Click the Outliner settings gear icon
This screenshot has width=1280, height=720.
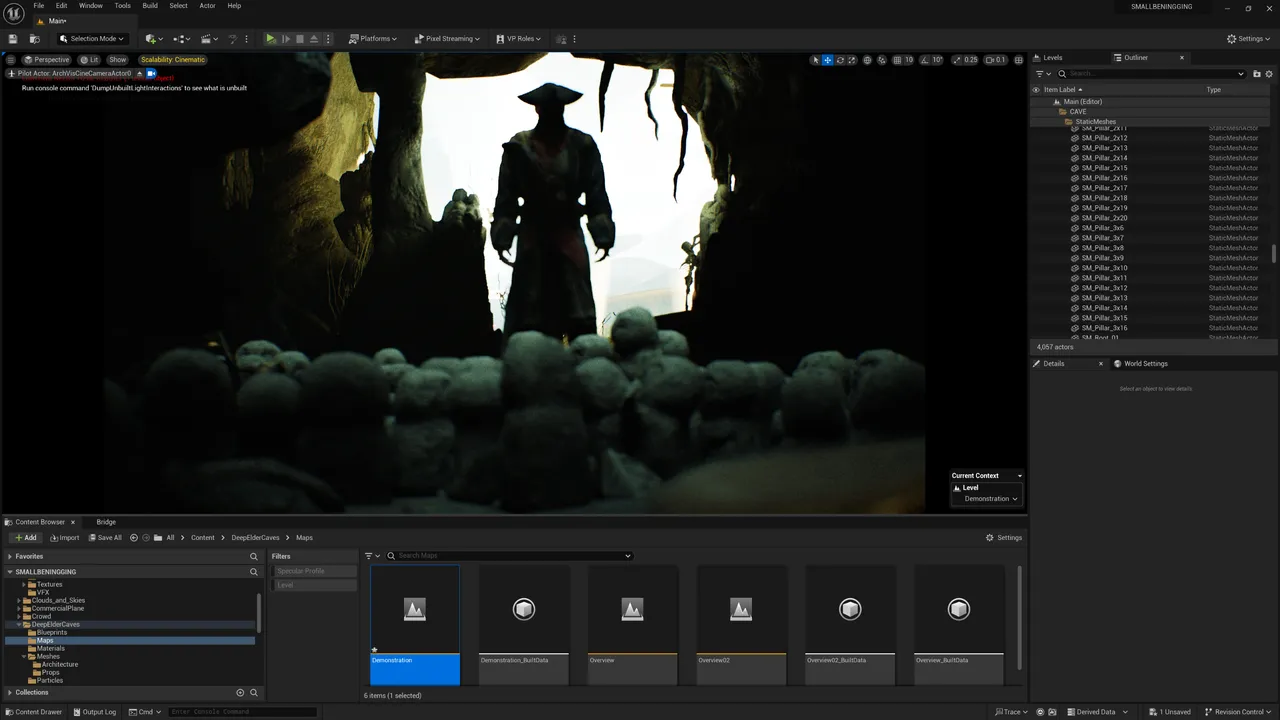1270,74
